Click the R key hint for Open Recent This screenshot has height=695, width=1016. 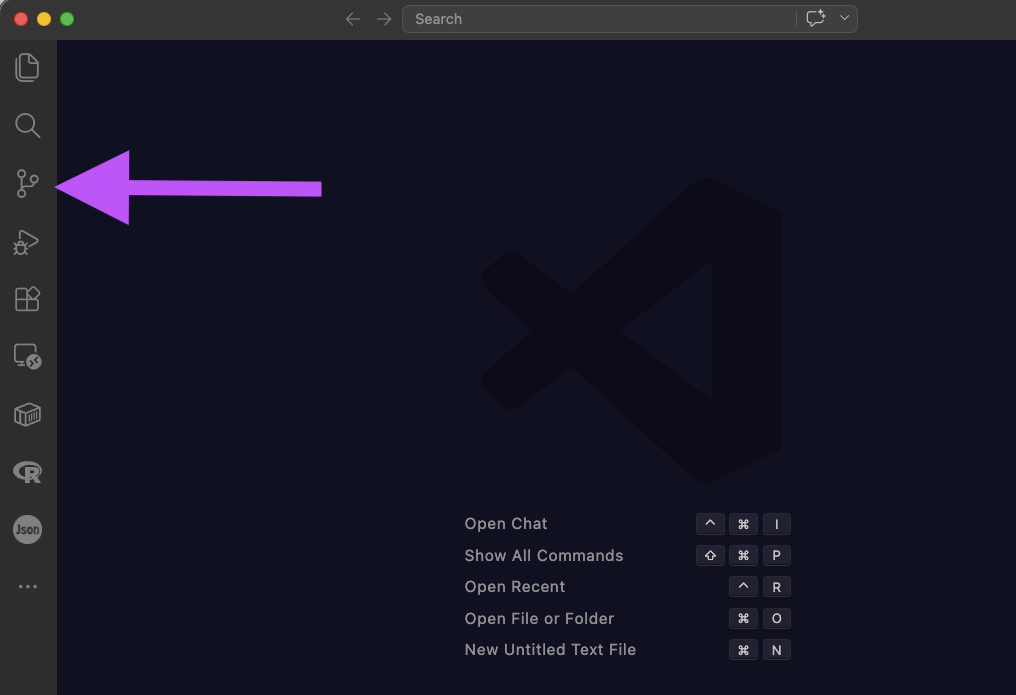coord(776,587)
